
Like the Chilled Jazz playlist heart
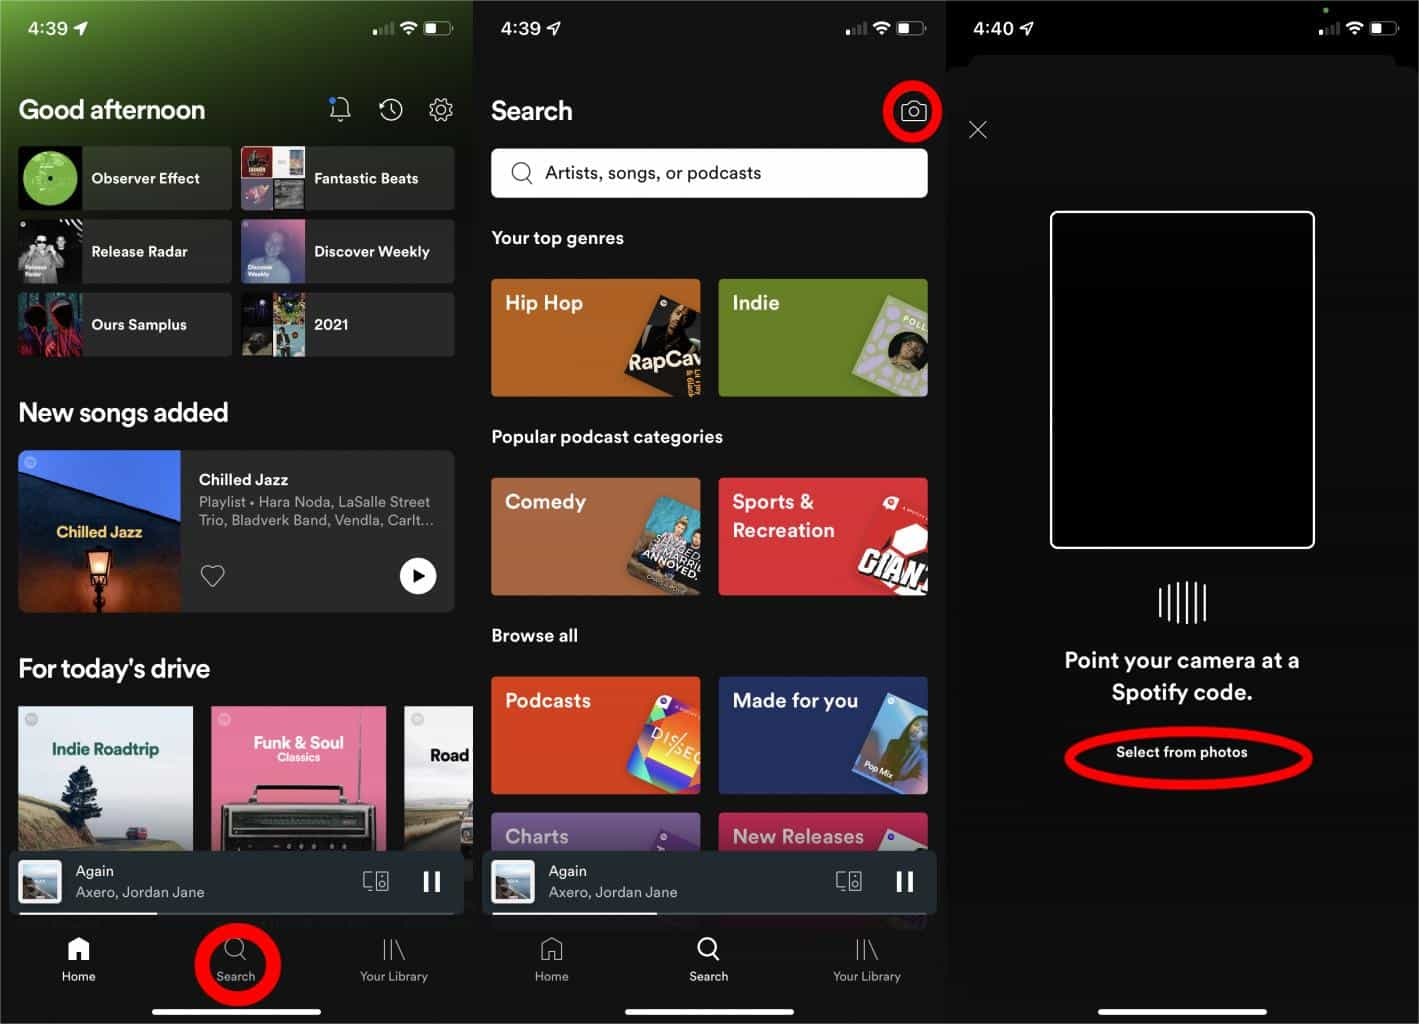[212, 575]
